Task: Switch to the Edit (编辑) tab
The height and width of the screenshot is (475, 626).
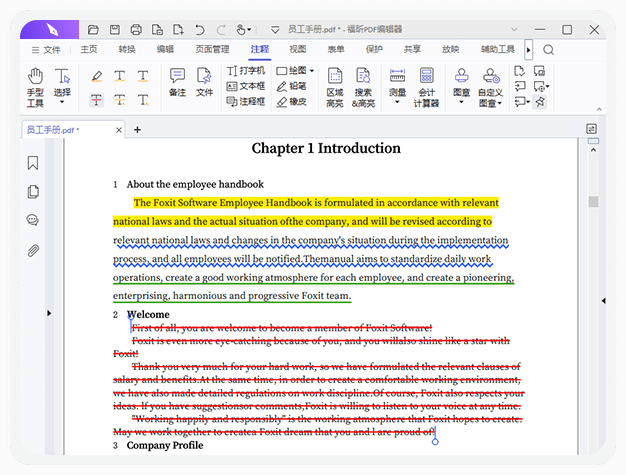Action: [165, 49]
